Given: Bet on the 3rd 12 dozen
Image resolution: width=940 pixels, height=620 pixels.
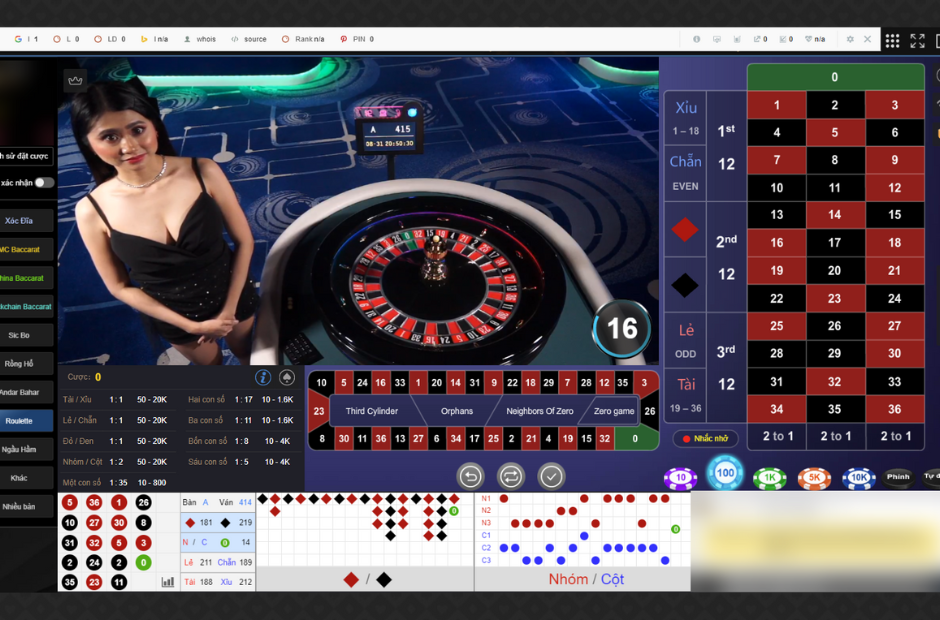Looking at the screenshot, I should coord(726,367).
